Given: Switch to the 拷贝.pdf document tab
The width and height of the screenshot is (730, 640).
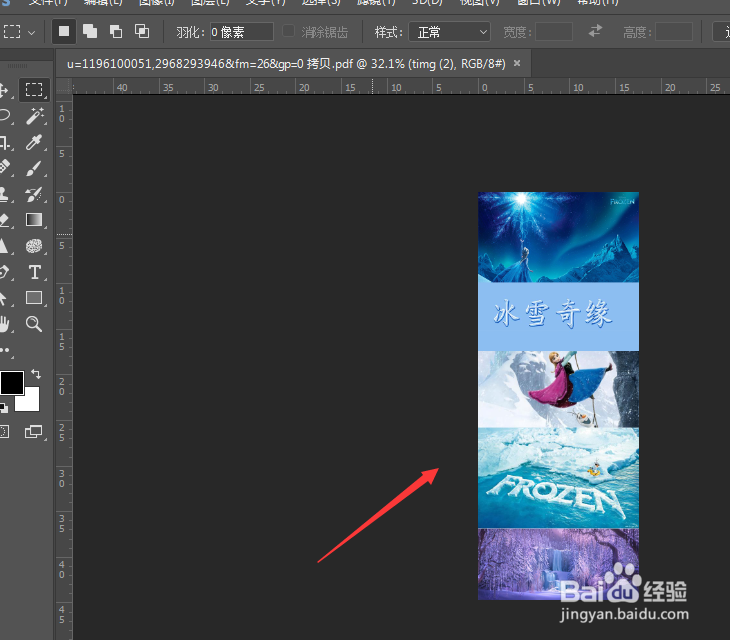Looking at the screenshot, I should click(286, 64).
